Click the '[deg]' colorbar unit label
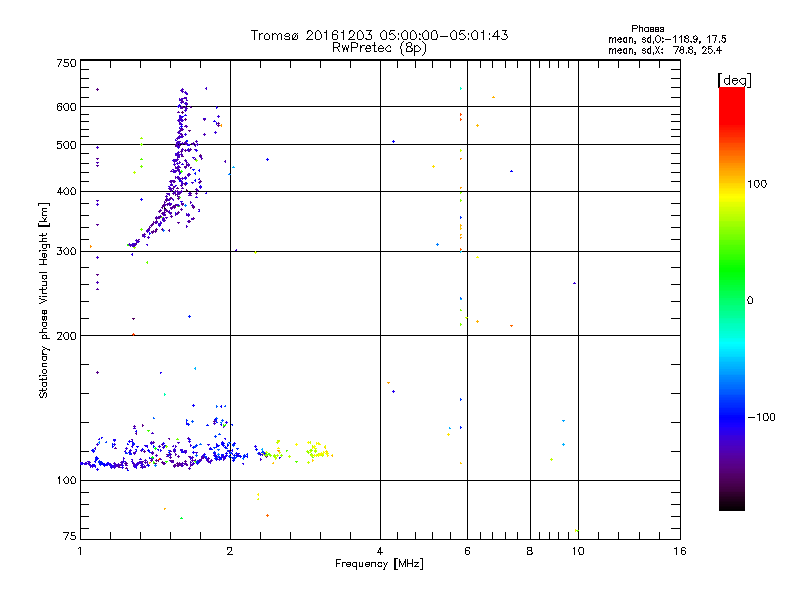800x600 pixels. coord(734,80)
